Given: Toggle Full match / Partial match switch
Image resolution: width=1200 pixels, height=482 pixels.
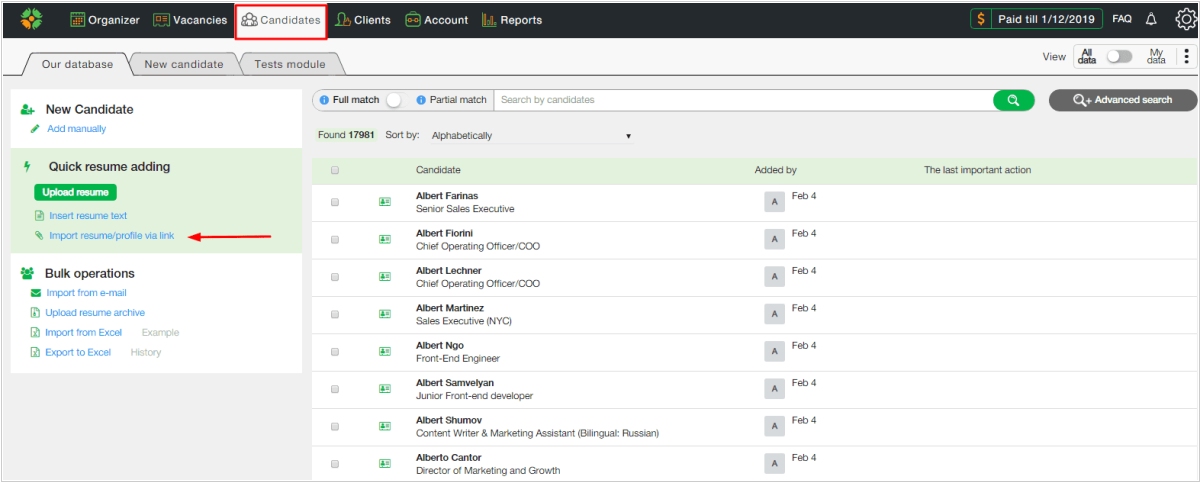Looking at the screenshot, I should point(395,100).
